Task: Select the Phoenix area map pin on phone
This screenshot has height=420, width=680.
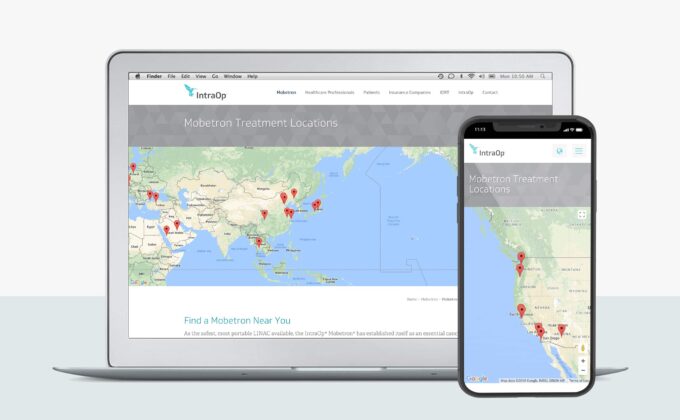Action: pos(562,330)
